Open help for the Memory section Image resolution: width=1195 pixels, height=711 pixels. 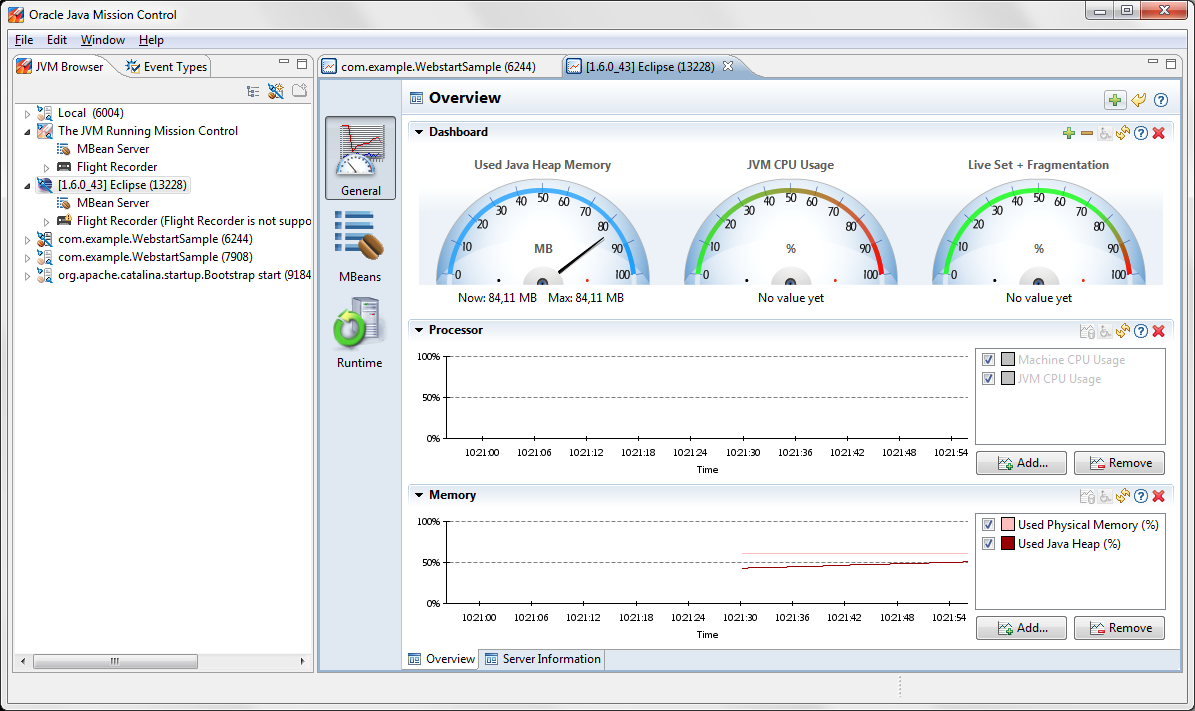pos(1141,496)
